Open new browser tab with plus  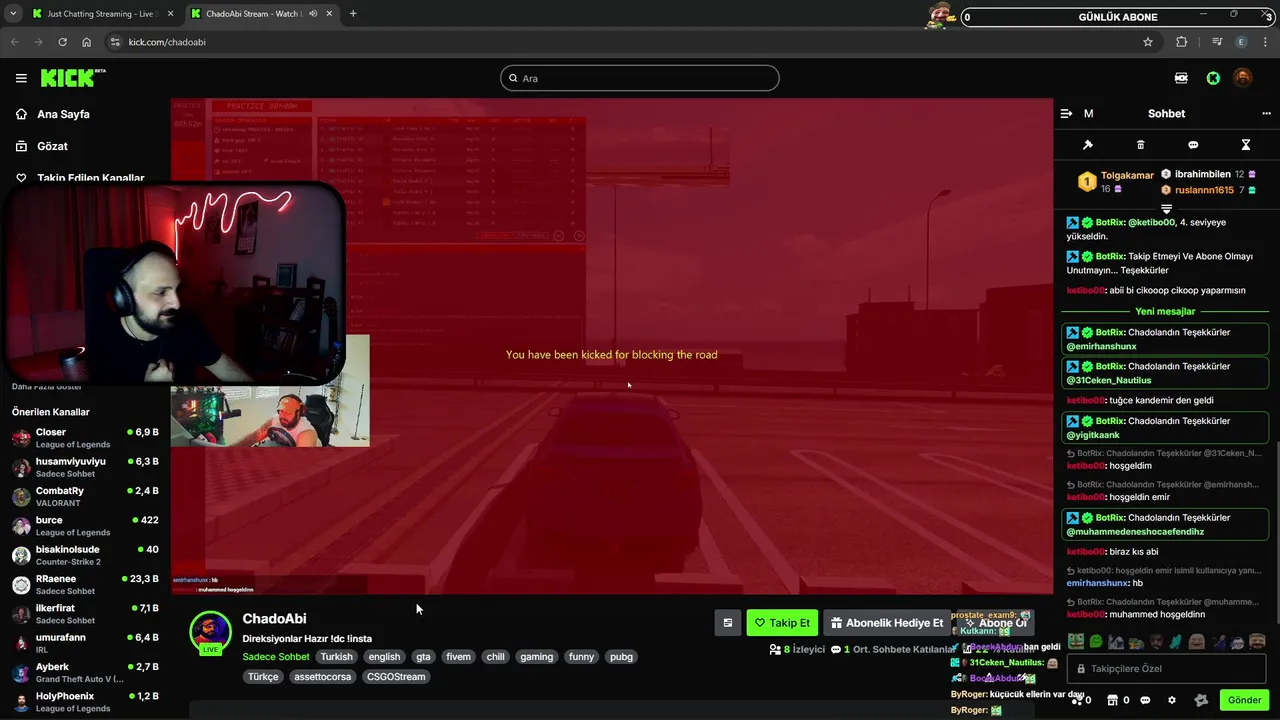click(353, 14)
